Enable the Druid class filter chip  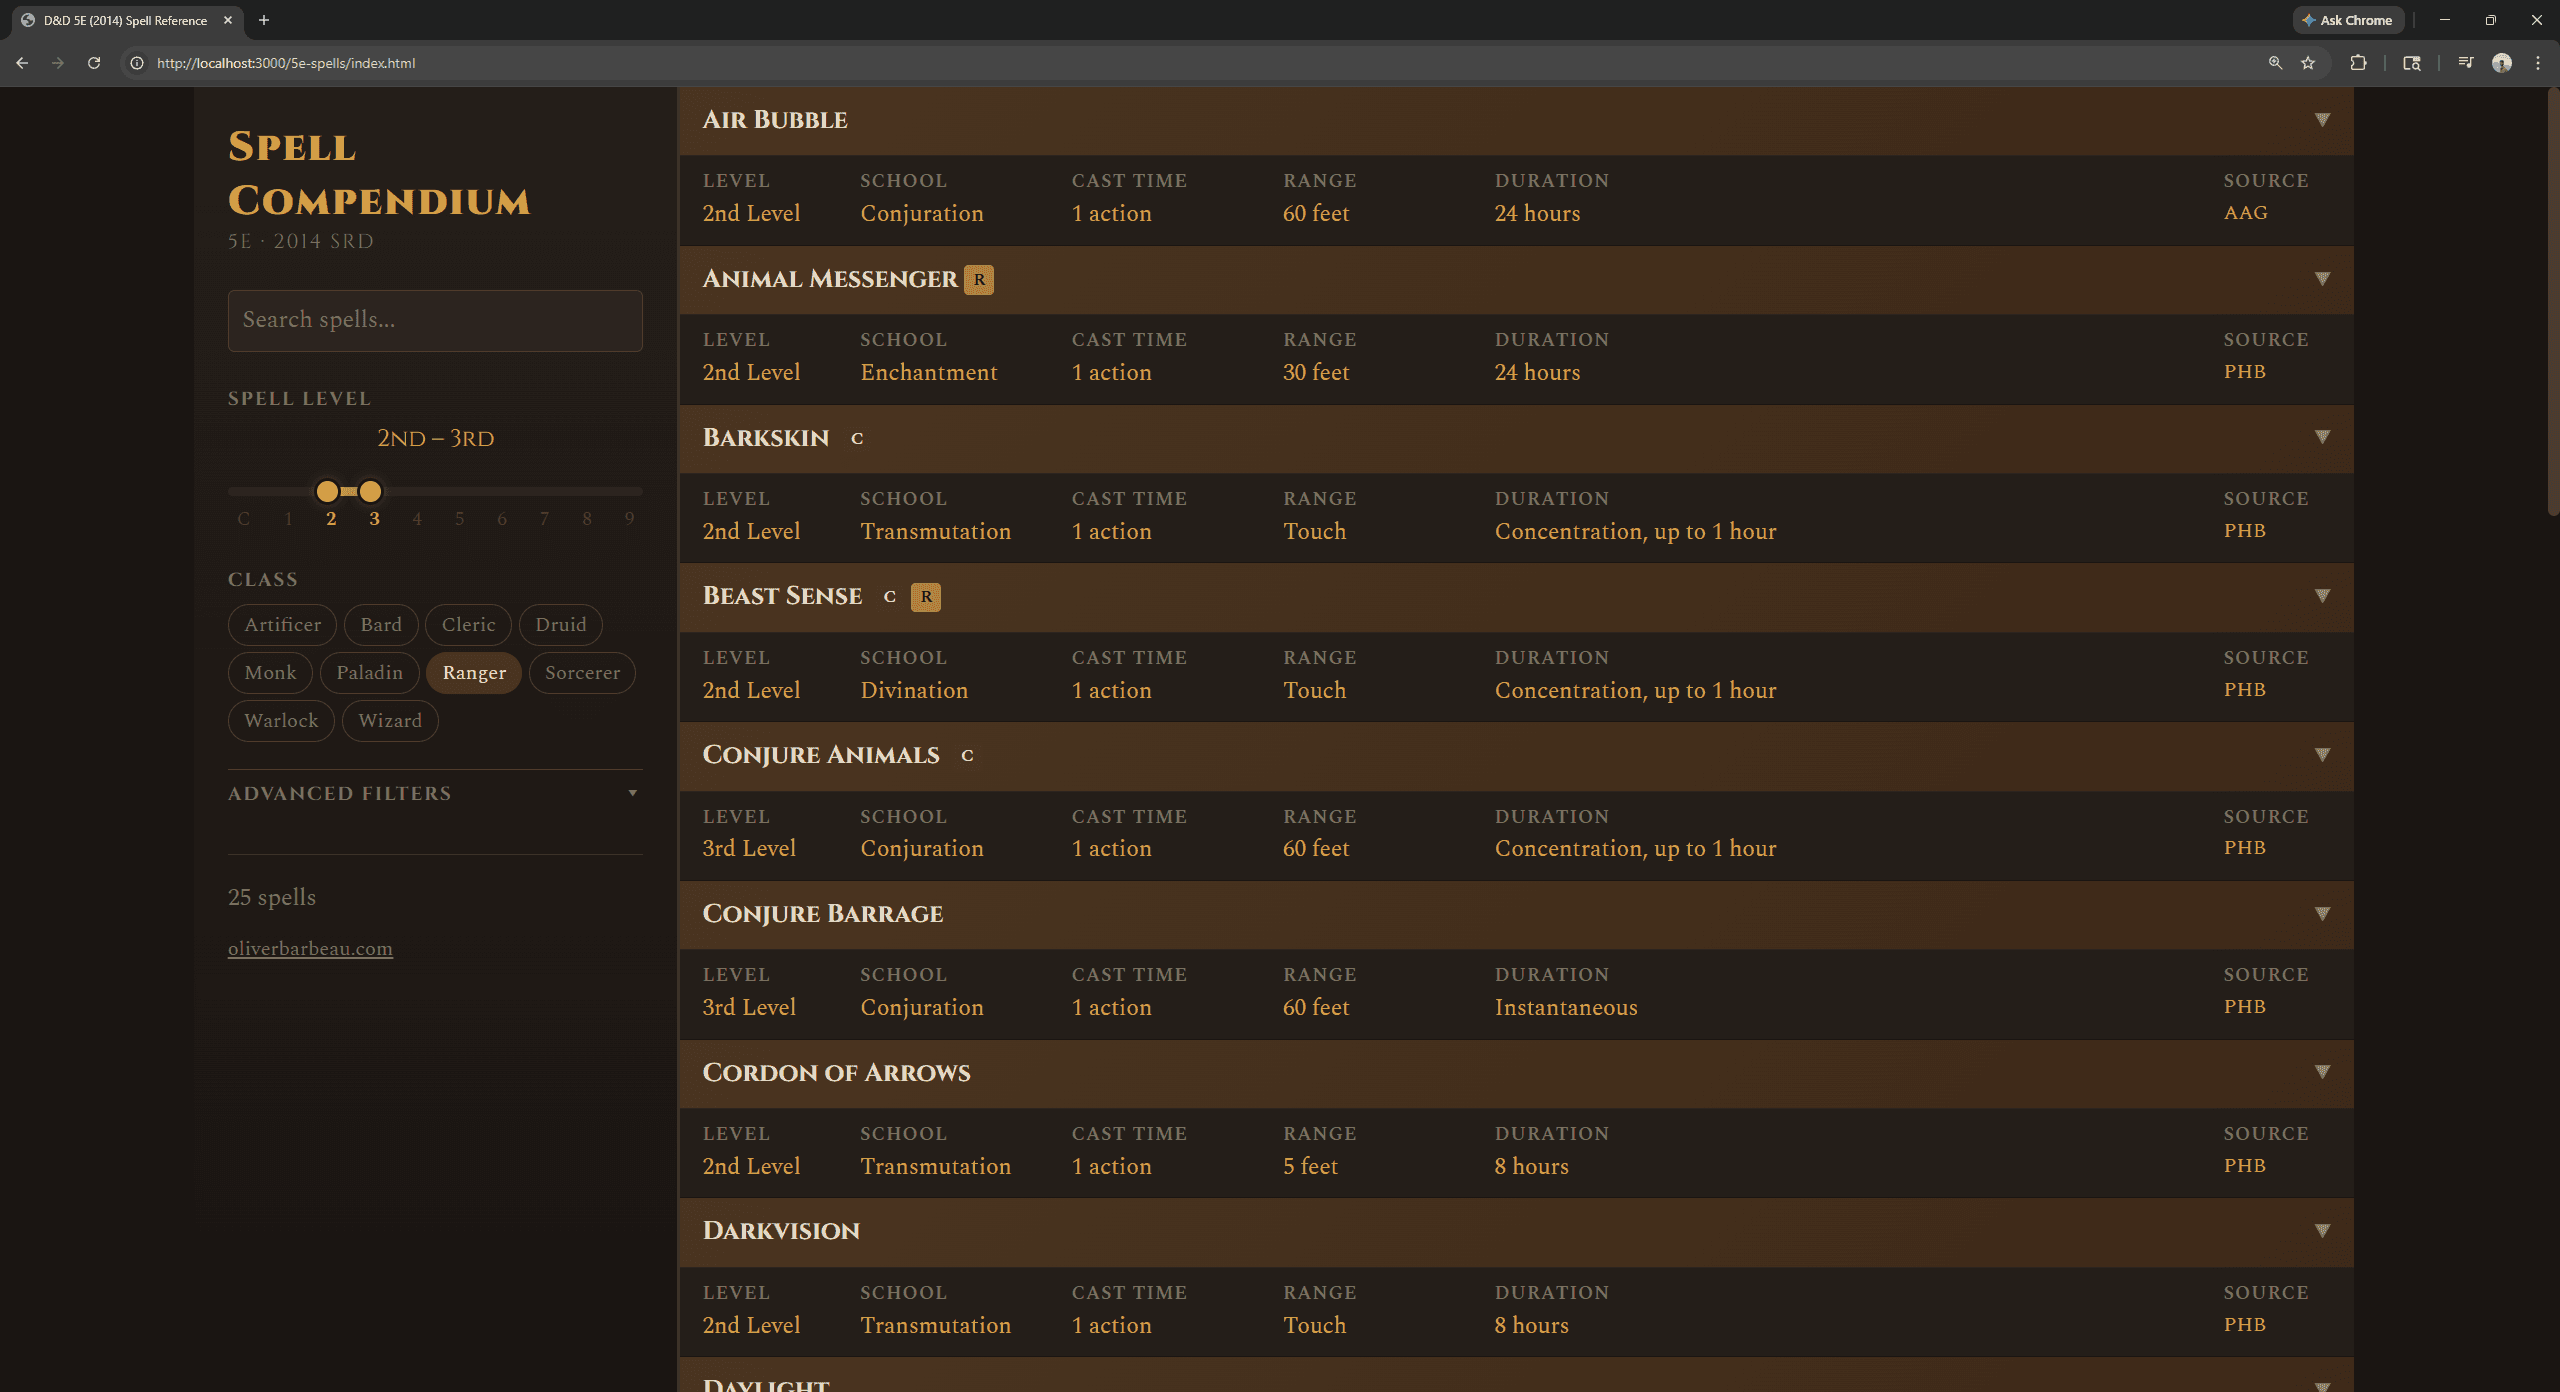click(560, 625)
